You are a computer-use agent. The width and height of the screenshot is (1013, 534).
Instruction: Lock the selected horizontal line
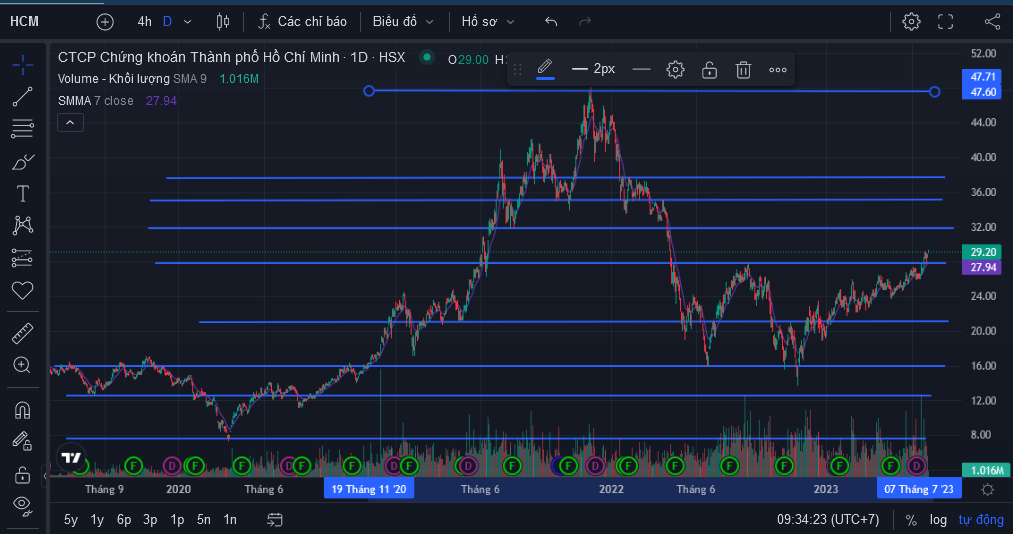coord(709,70)
